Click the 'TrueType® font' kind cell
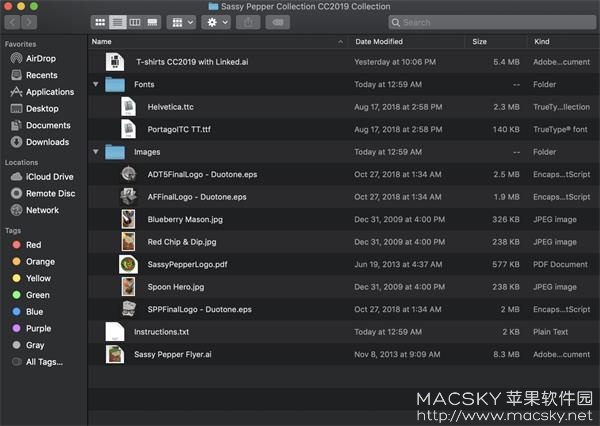The height and width of the screenshot is (426, 600). click(x=560, y=129)
